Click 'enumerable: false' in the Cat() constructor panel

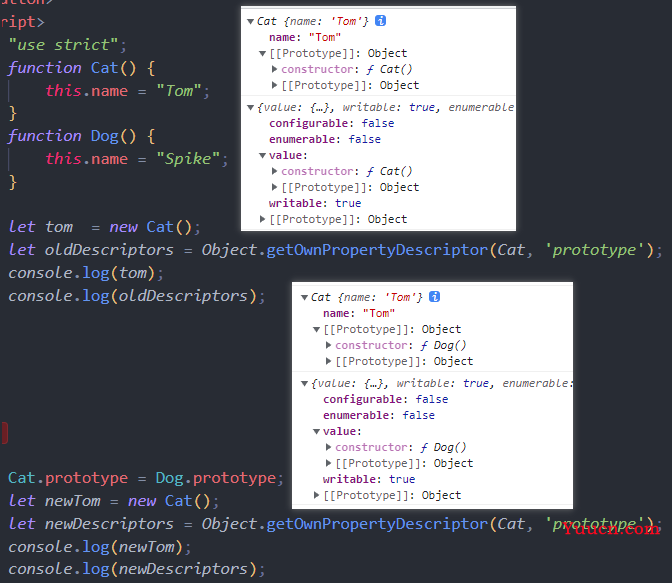(325, 139)
